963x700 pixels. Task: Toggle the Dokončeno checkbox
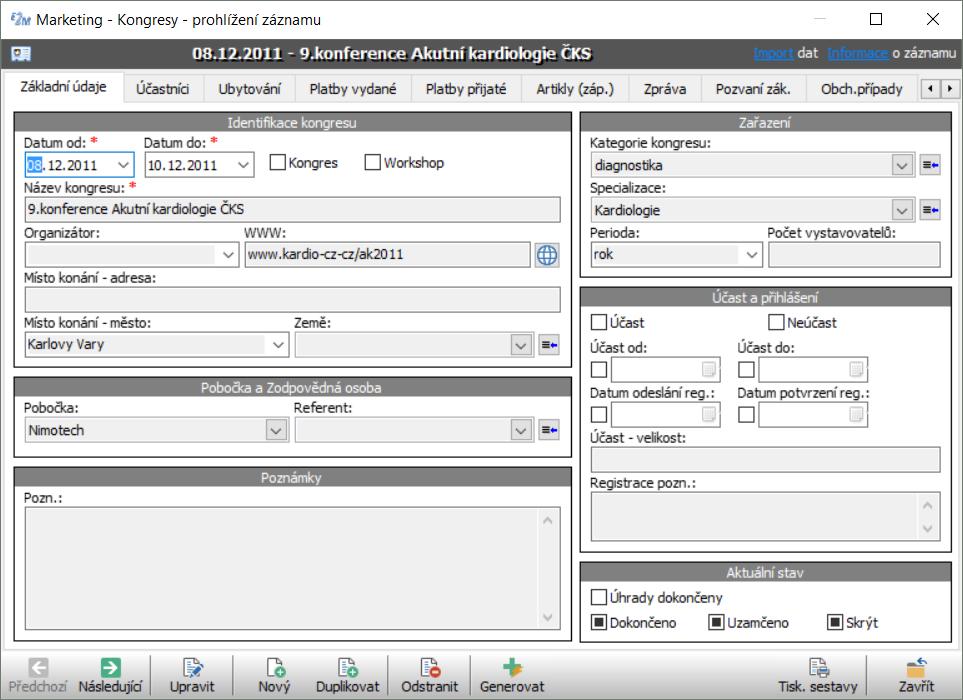pos(598,623)
